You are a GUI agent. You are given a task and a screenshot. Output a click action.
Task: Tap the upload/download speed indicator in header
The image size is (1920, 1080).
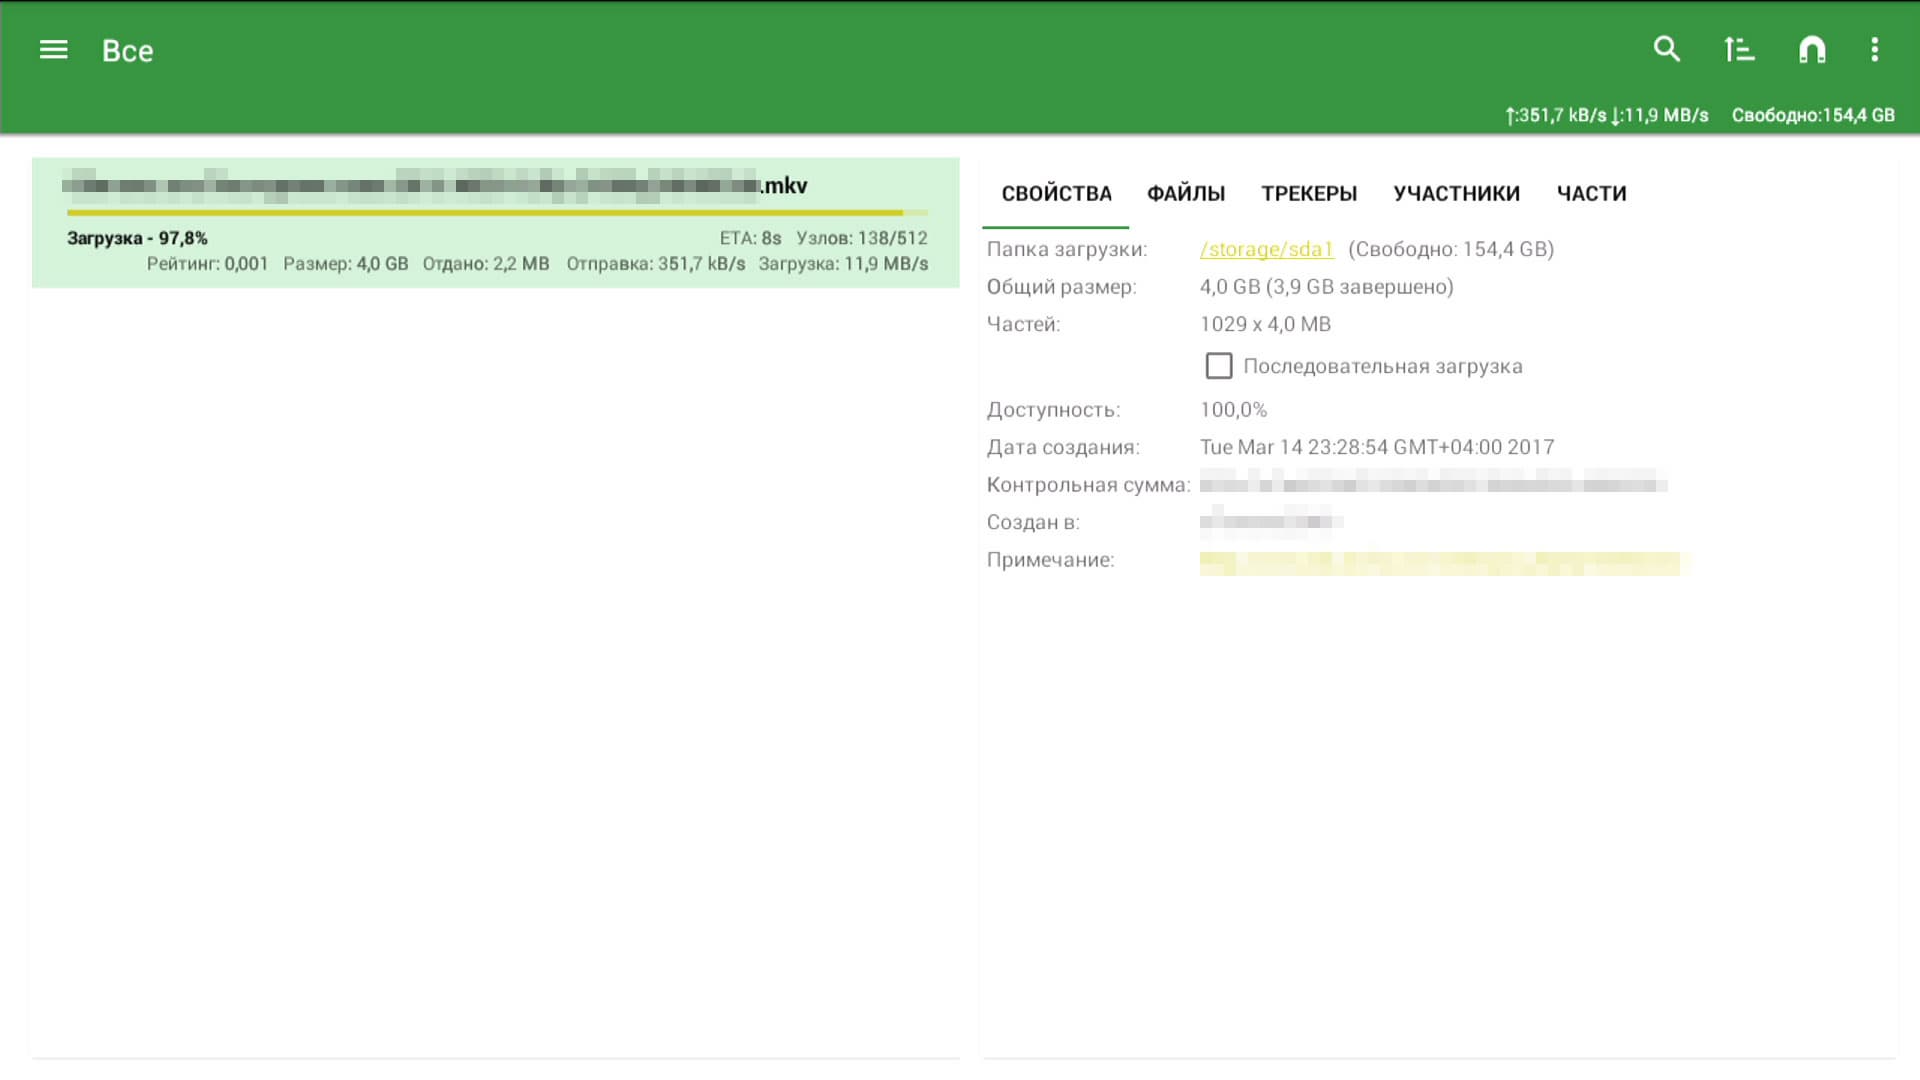[1606, 115]
